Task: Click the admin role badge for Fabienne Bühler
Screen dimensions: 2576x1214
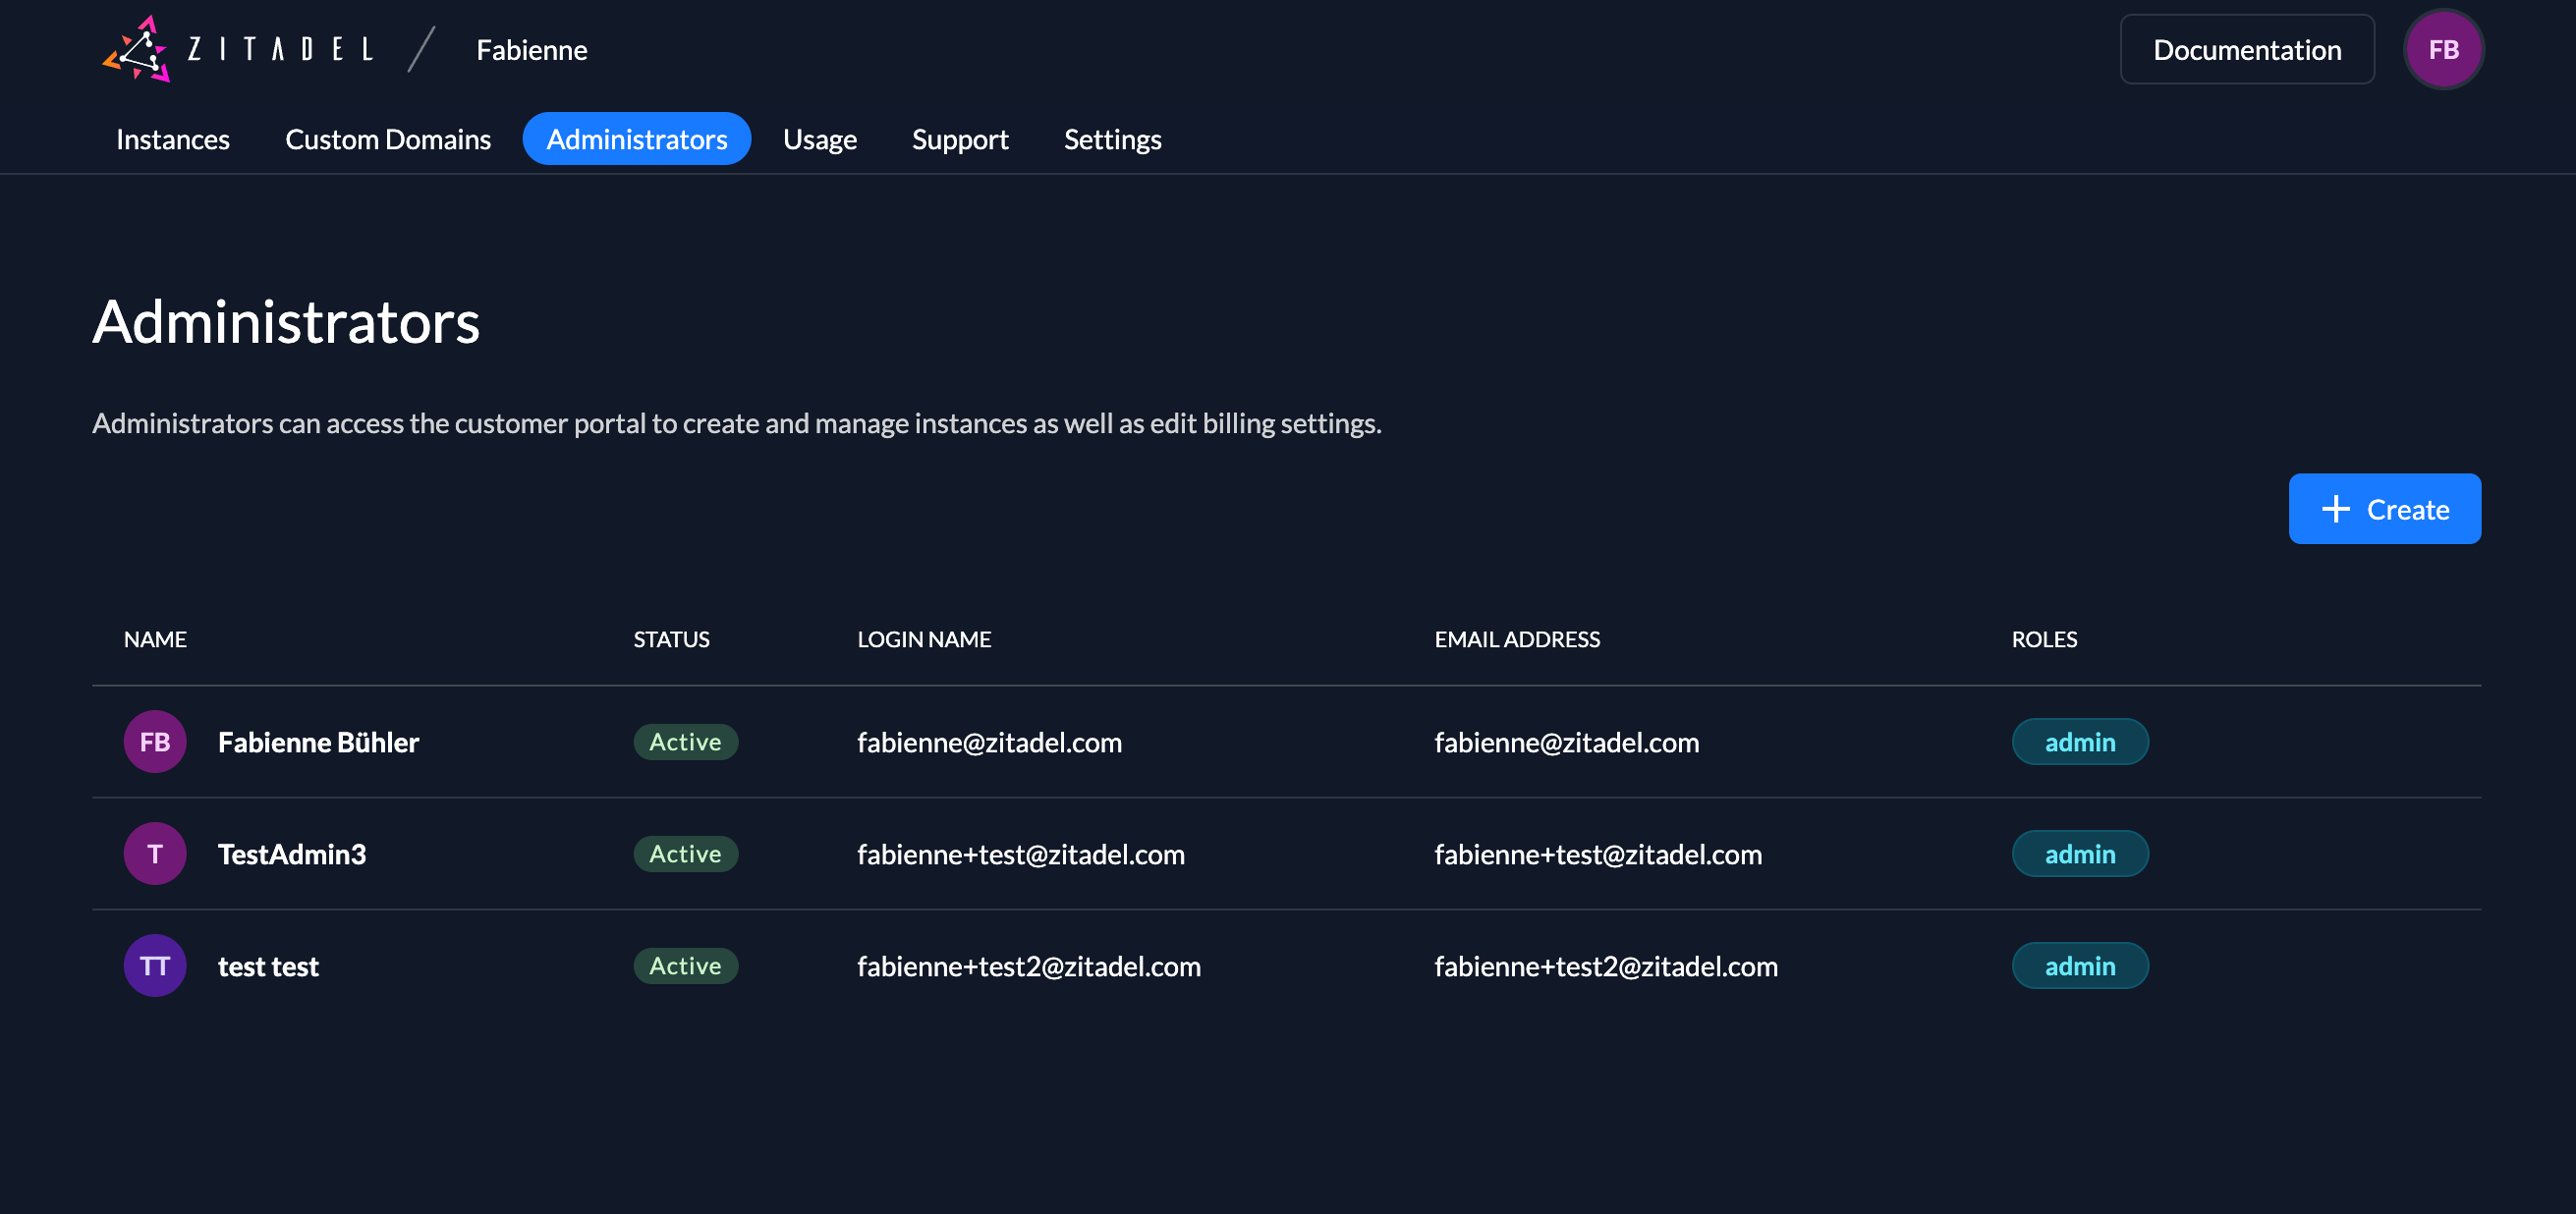Action: (2080, 741)
